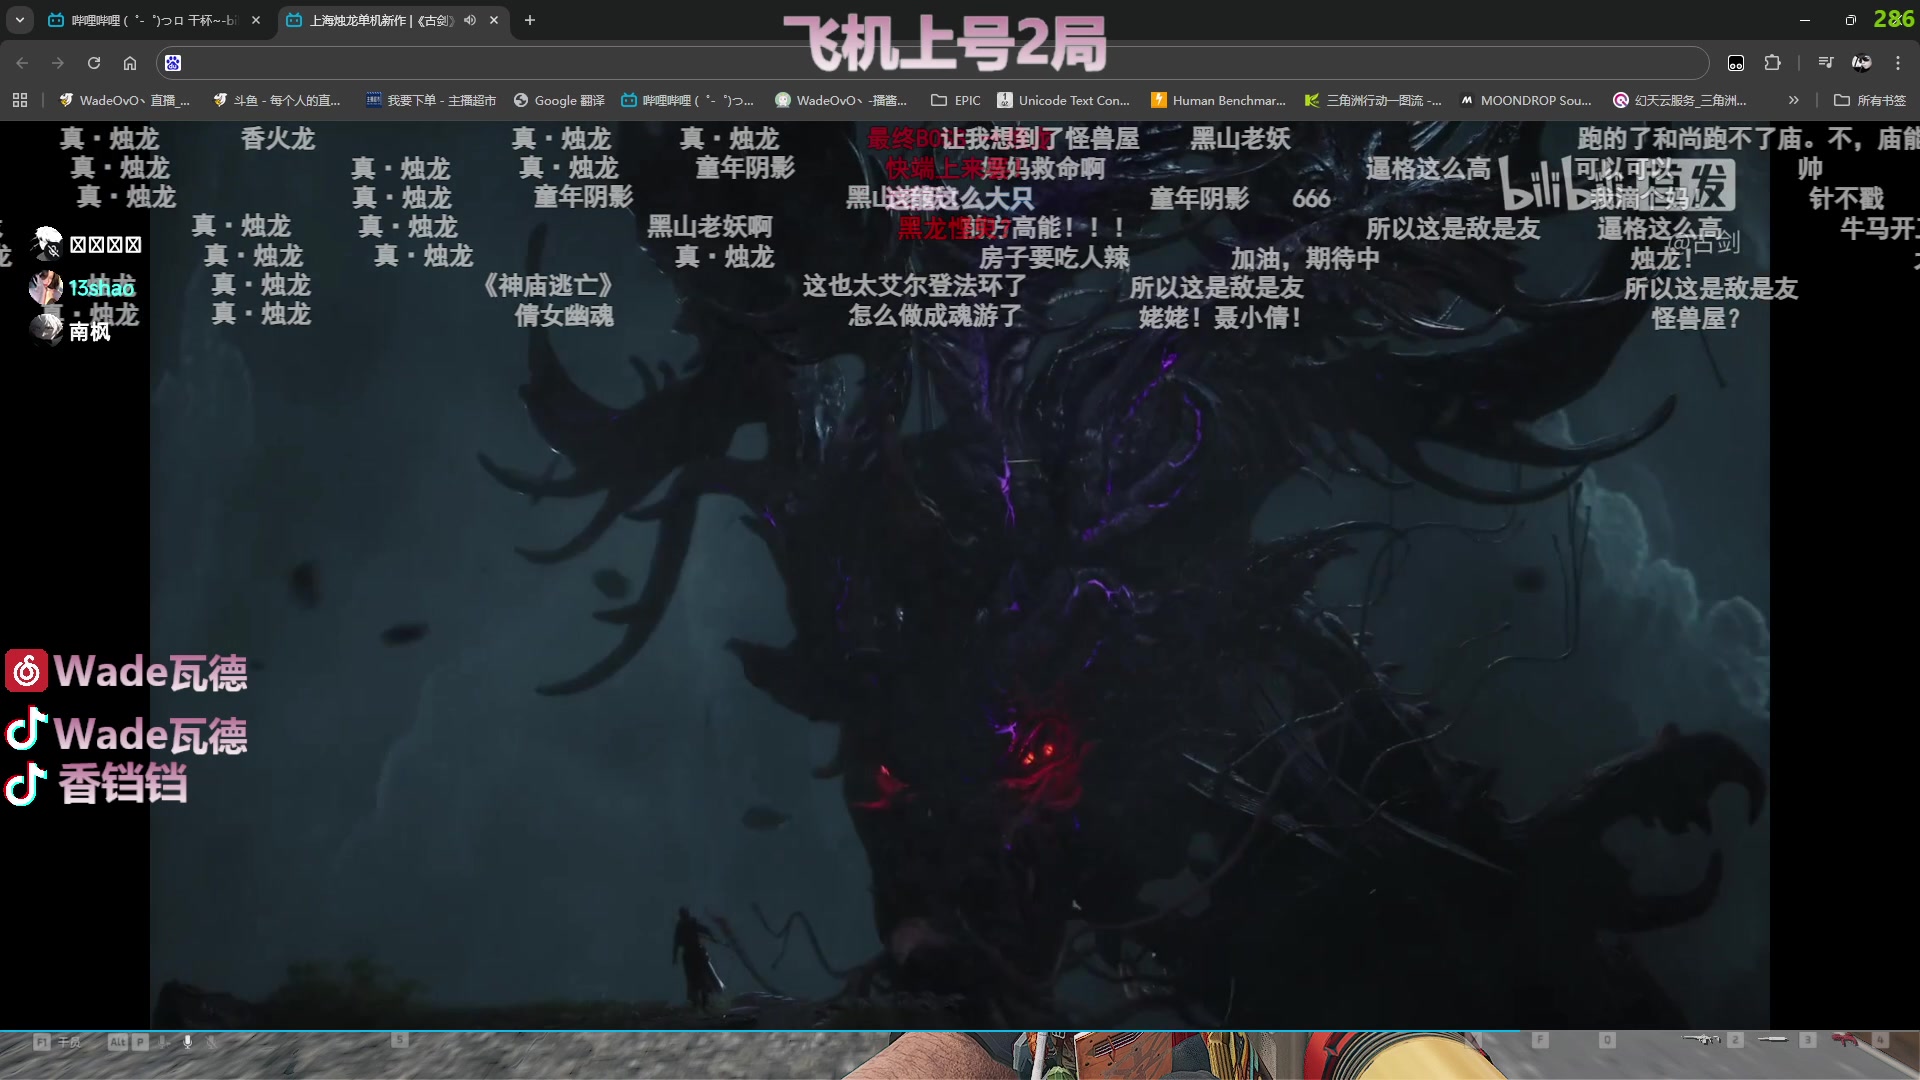
Task: Open the apps grid shortcut in bookmarks bar
Action: [20, 100]
